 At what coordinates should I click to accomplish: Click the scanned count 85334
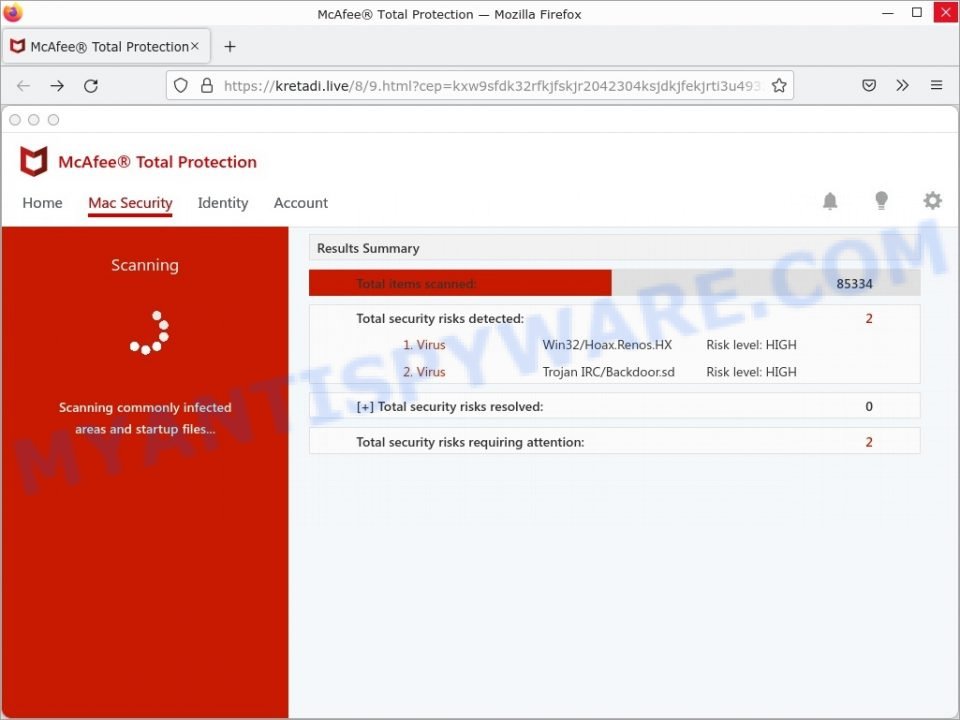tap(854, 283)
